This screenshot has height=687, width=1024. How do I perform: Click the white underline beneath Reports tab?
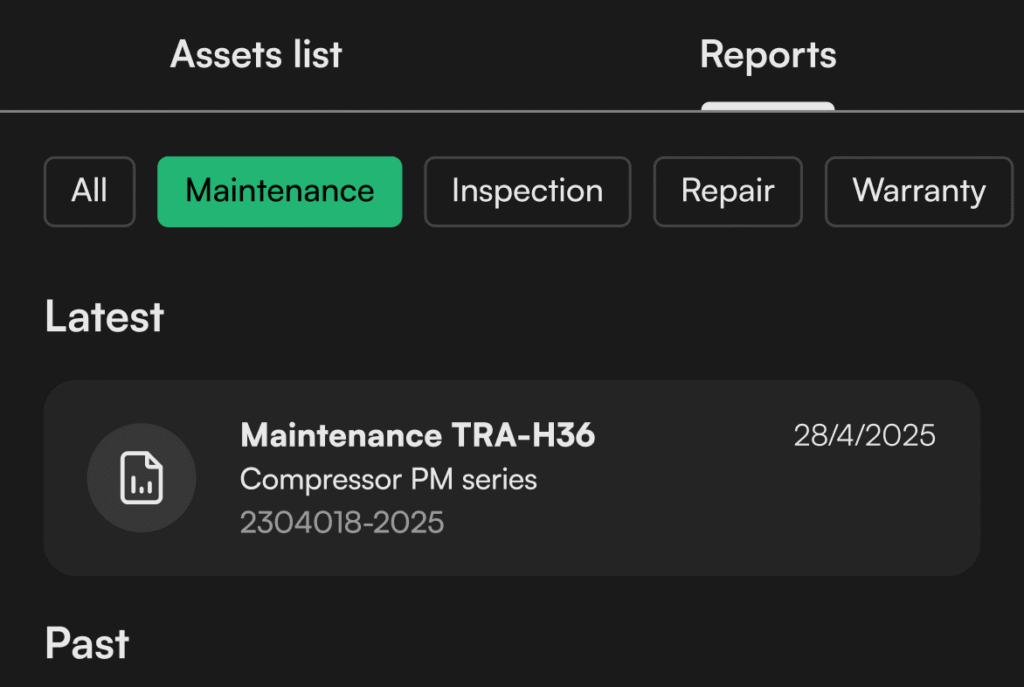point(768,106)
